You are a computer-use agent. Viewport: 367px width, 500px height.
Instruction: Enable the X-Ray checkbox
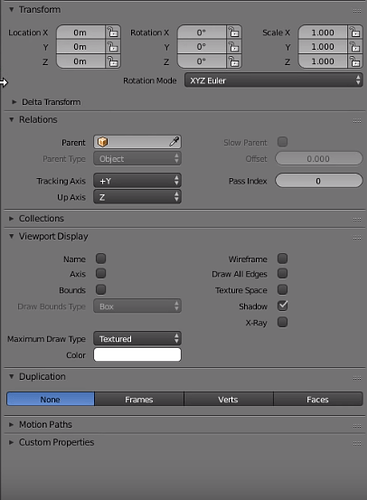[x=282, y=322]
